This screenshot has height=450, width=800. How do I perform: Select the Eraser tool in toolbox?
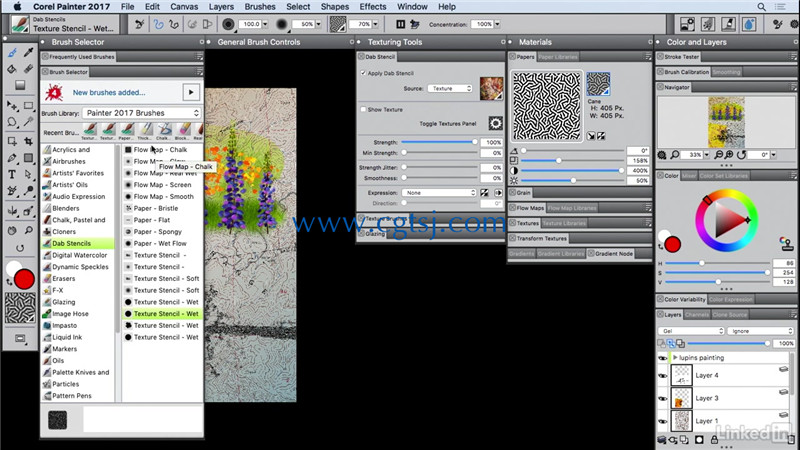coord(29,69)
